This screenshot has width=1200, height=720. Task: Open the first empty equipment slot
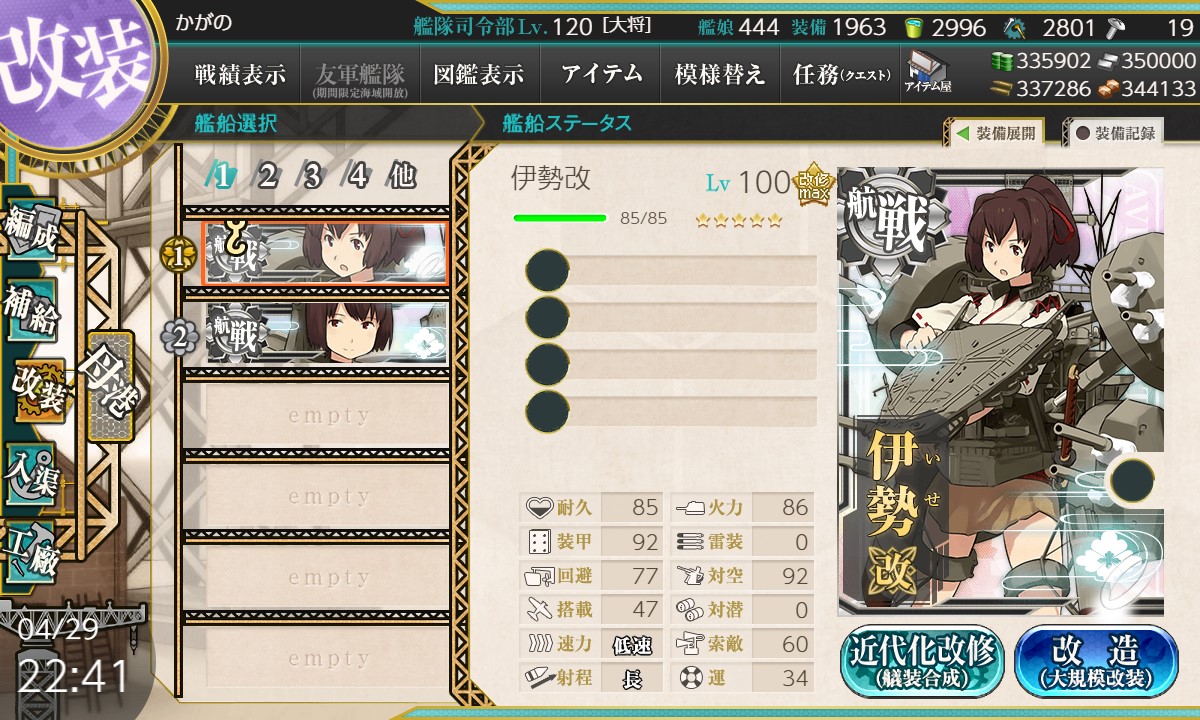(x=672, y=270)
